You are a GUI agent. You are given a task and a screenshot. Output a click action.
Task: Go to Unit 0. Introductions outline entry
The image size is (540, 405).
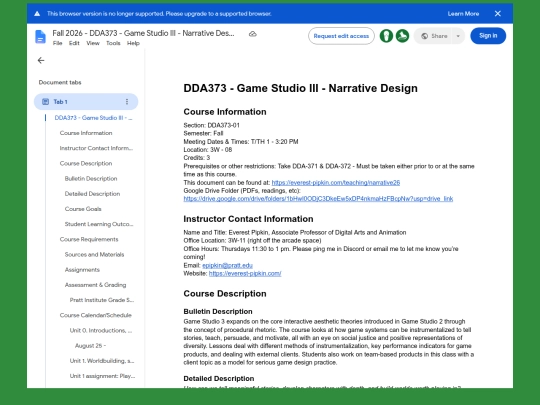tap(101, 330)
